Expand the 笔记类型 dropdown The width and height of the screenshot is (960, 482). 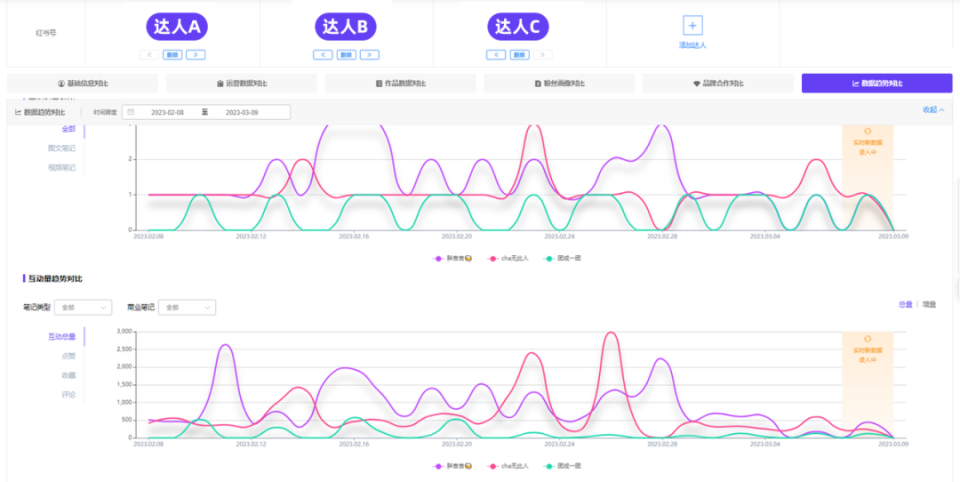tap(83, 307)
